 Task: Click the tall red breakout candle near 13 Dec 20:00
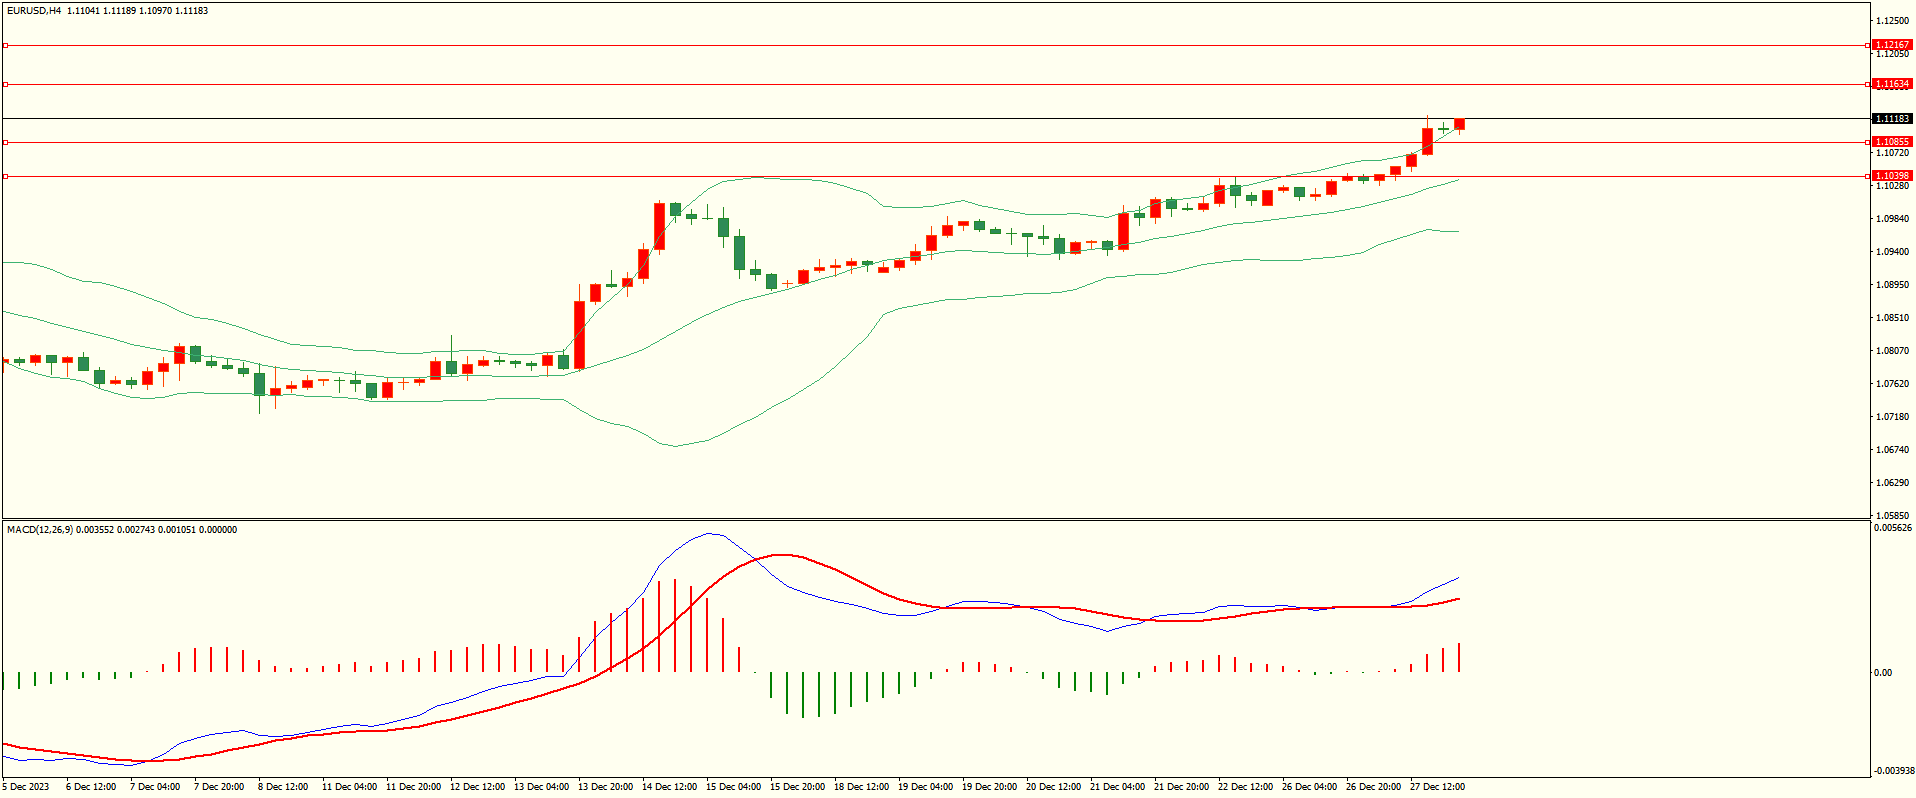pyautogui.click(x=579, y=334)
